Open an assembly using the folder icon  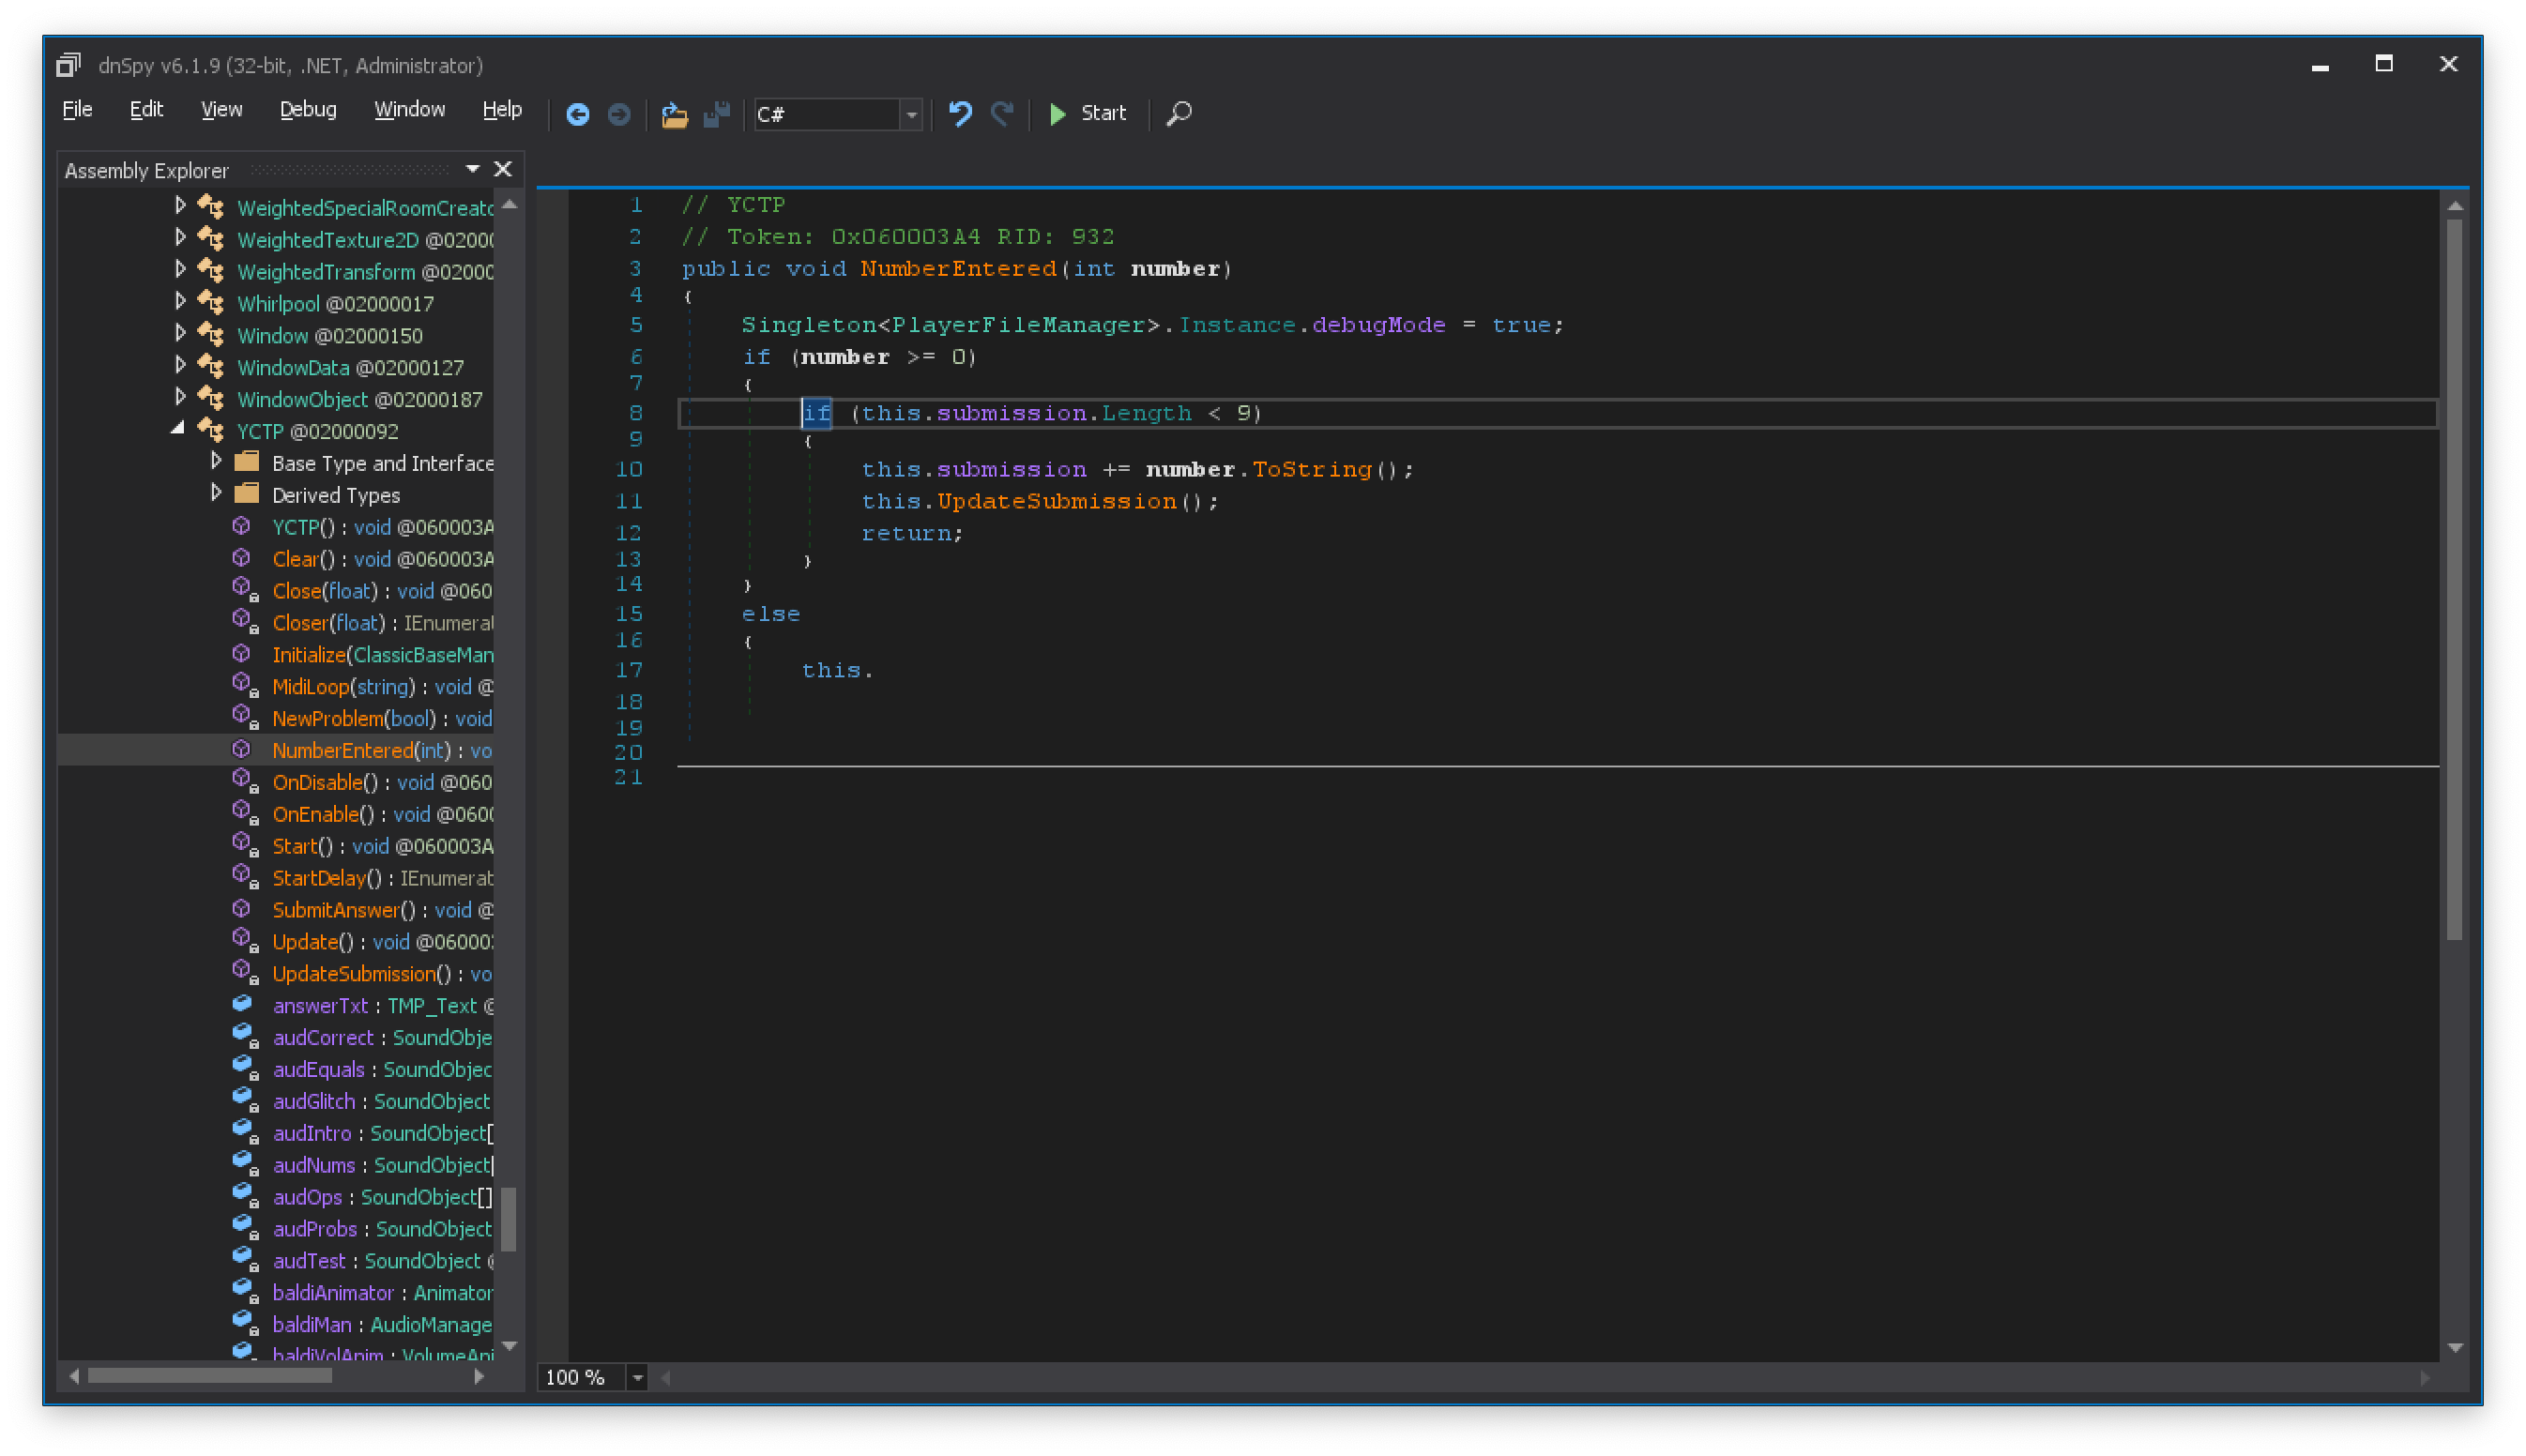pos(675,114)
